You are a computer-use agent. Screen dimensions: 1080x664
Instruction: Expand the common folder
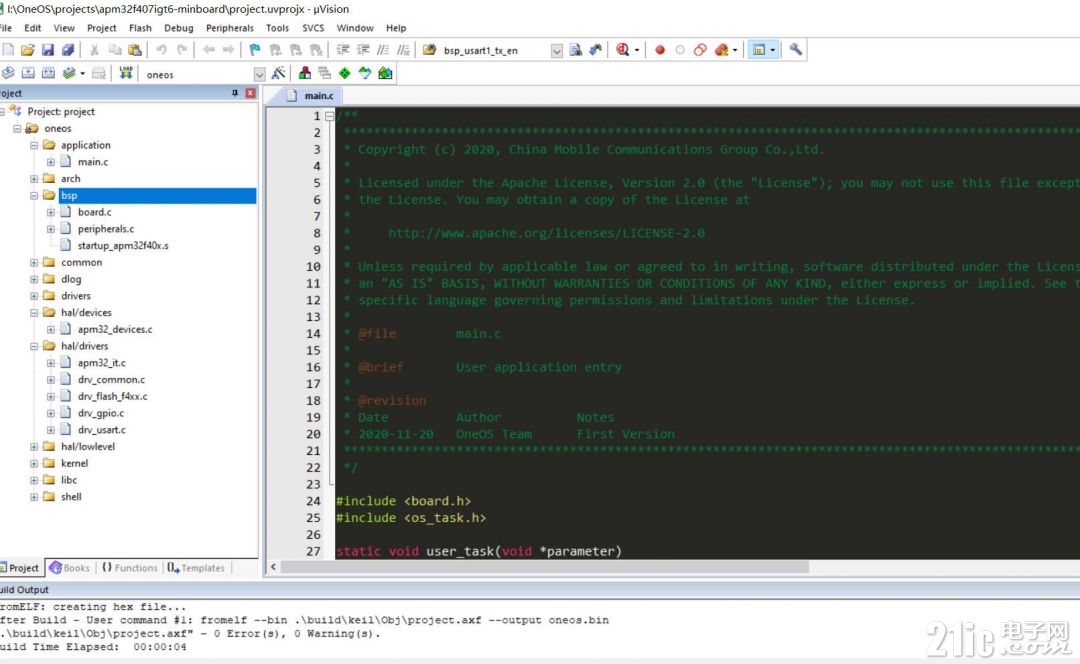34,262
